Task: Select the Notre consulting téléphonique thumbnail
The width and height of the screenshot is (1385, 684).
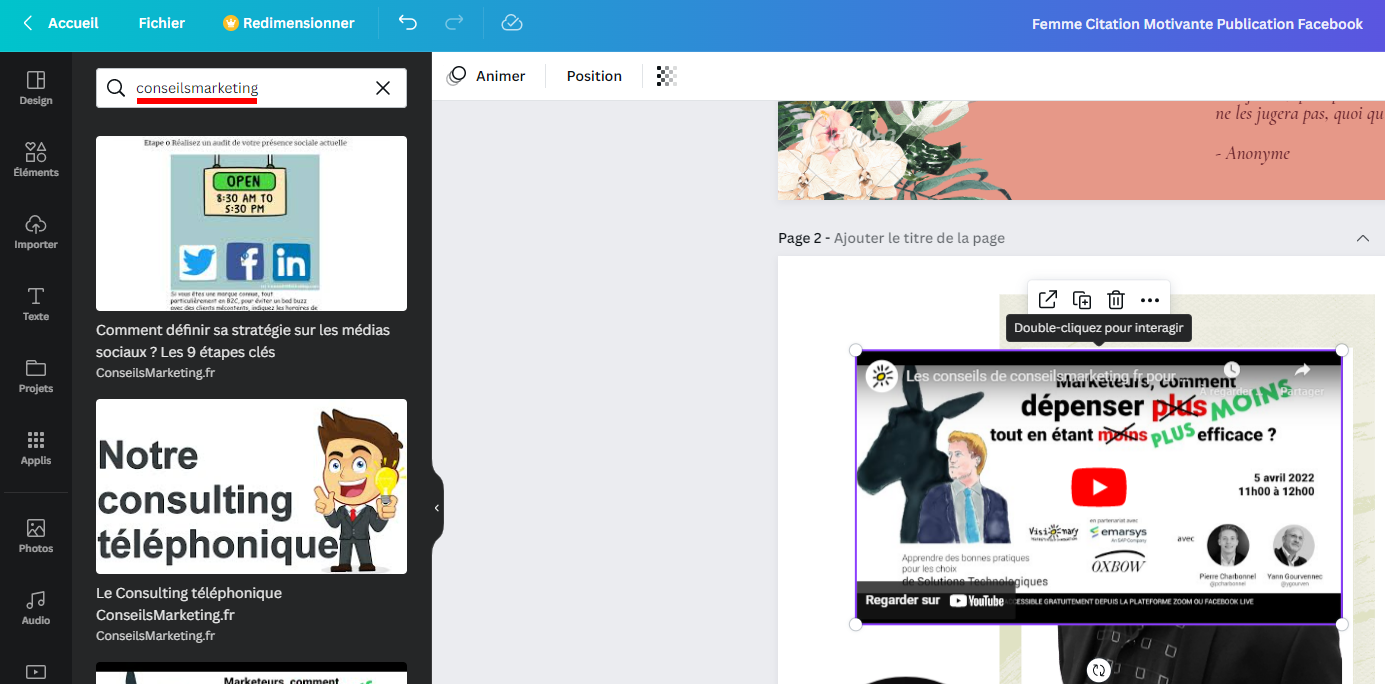Action: coord(251,486)
